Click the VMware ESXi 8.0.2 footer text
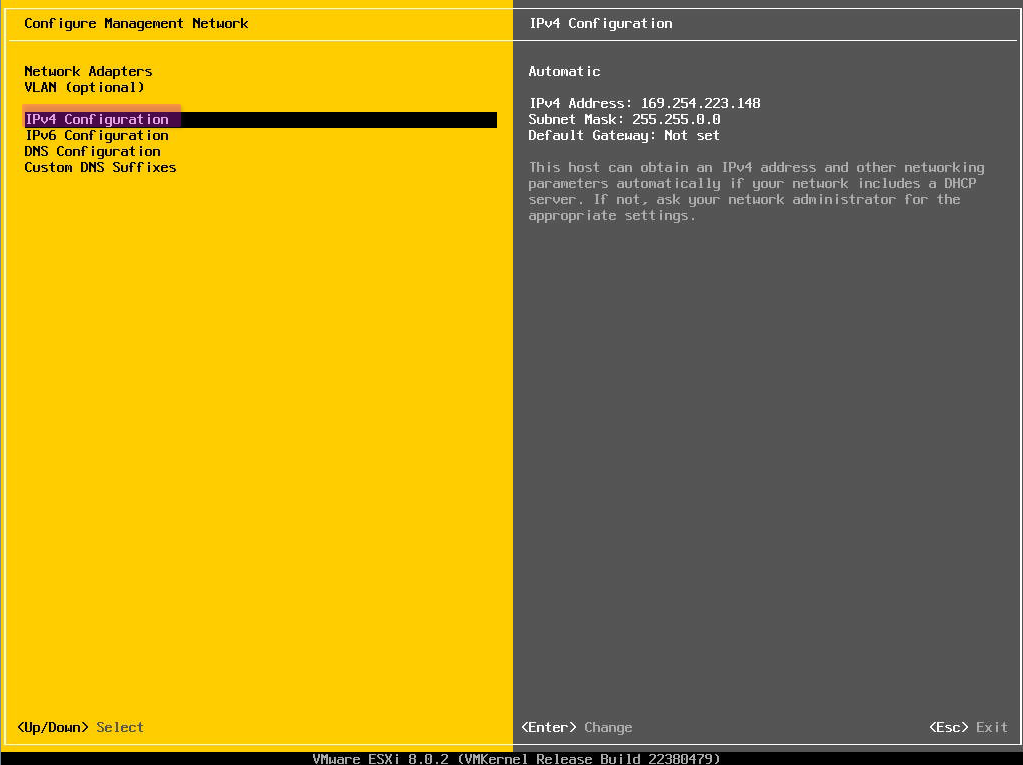This screenshot has width=1023, height=765. [x=380, y=759]
